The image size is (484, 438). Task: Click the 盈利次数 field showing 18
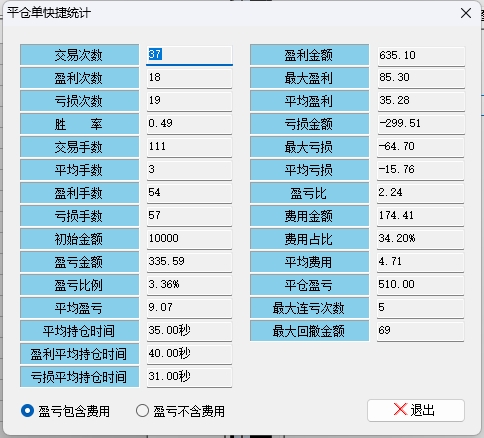189,78
